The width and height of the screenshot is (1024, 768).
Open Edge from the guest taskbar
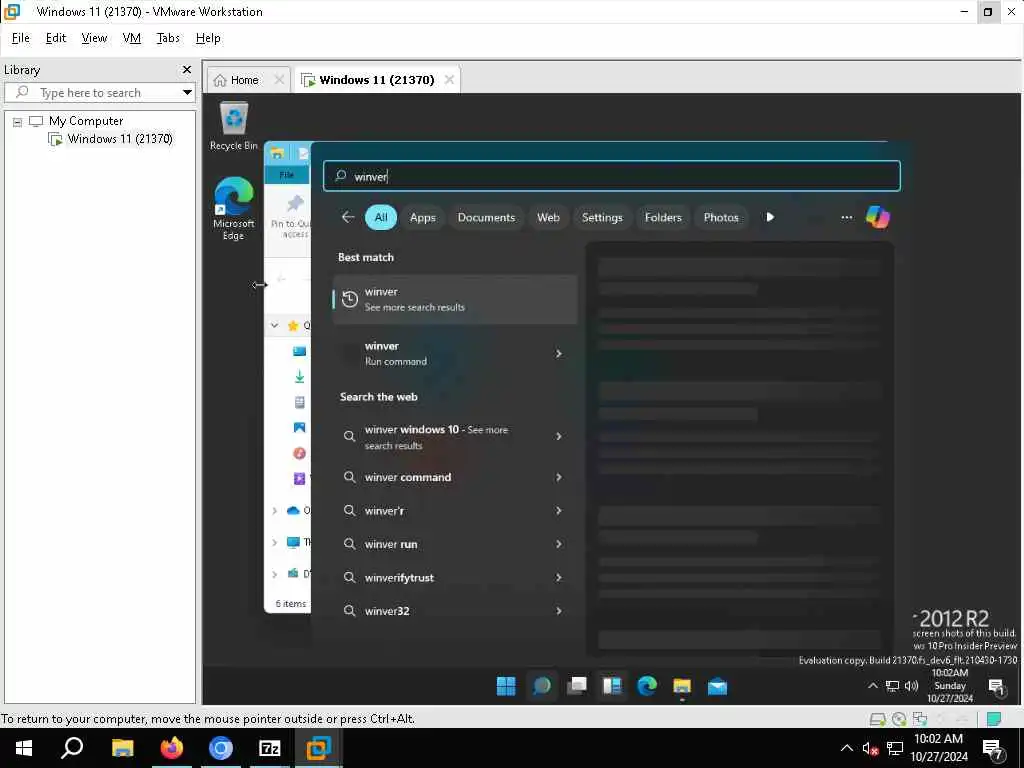(647, 686)
